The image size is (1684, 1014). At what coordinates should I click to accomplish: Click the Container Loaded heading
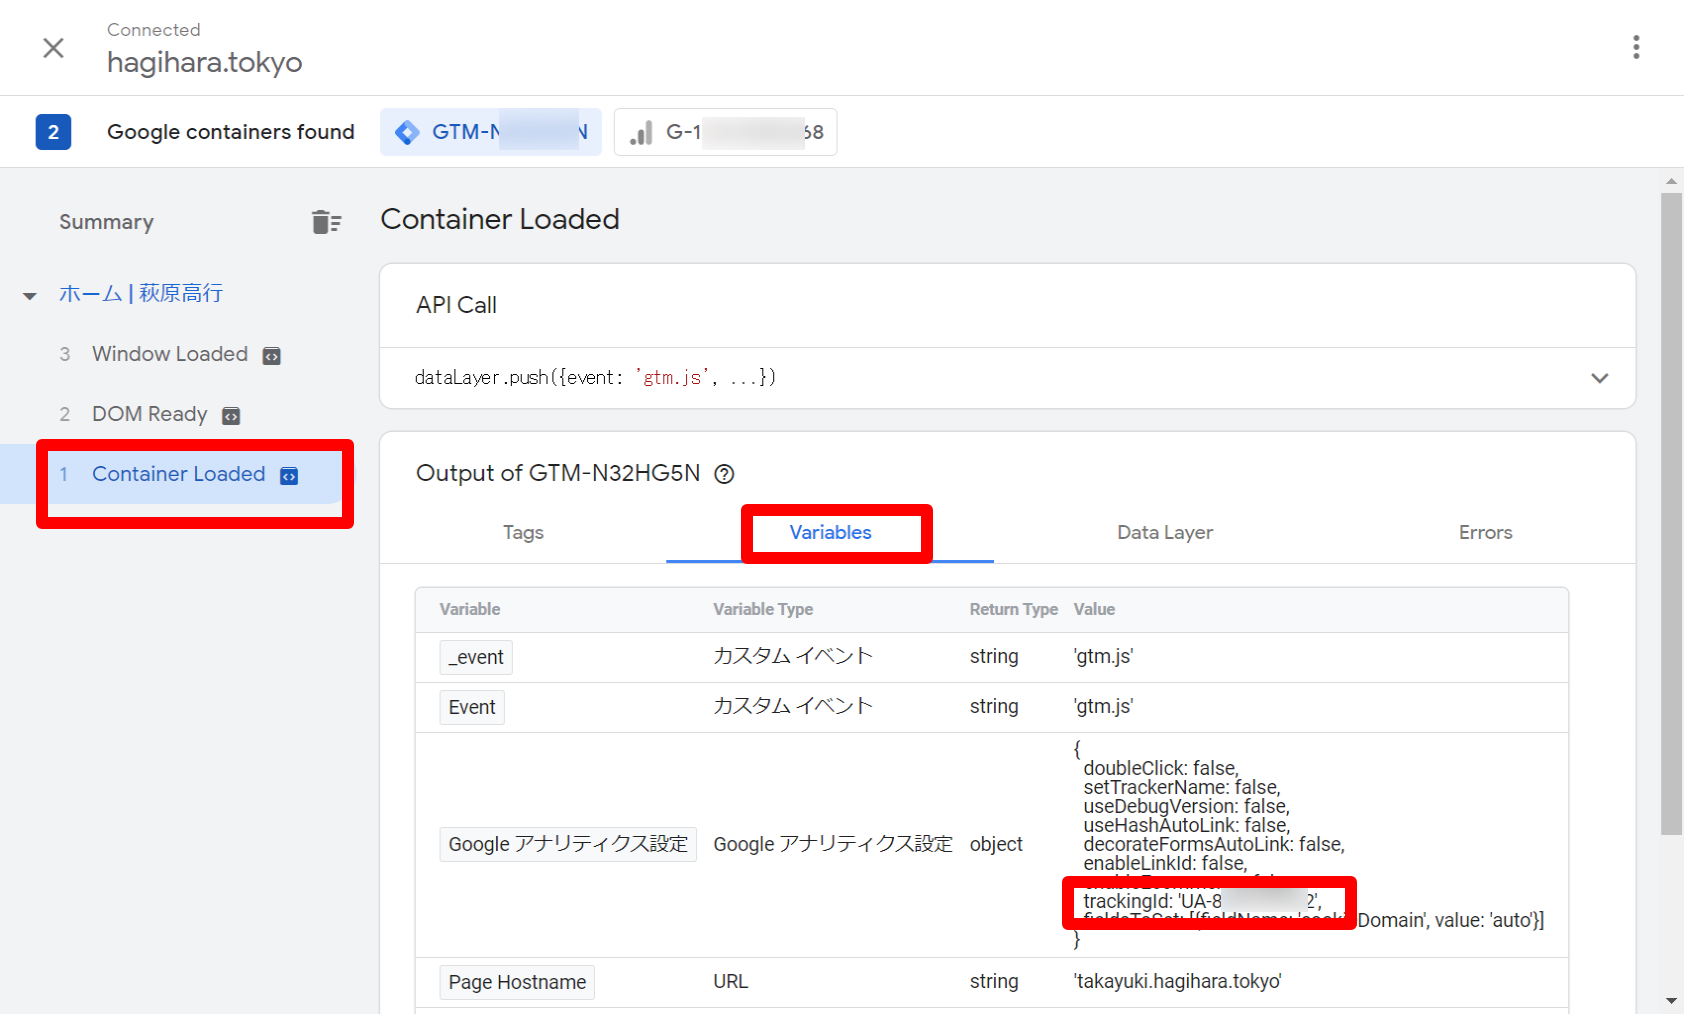coord(500,219)
